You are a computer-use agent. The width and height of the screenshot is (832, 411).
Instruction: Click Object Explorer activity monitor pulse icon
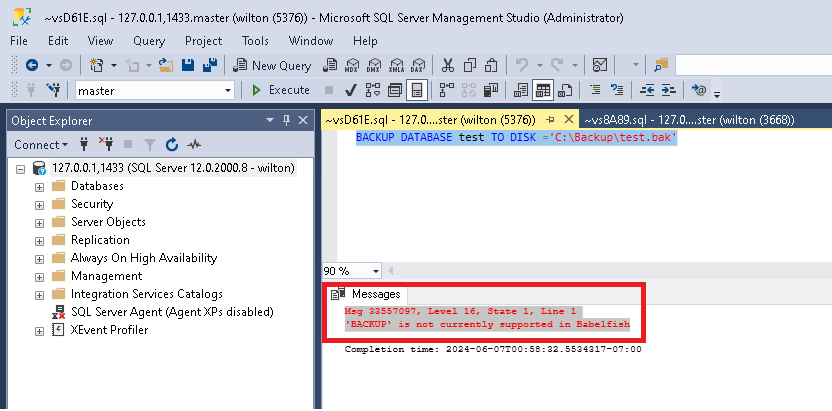pos(193,144)
